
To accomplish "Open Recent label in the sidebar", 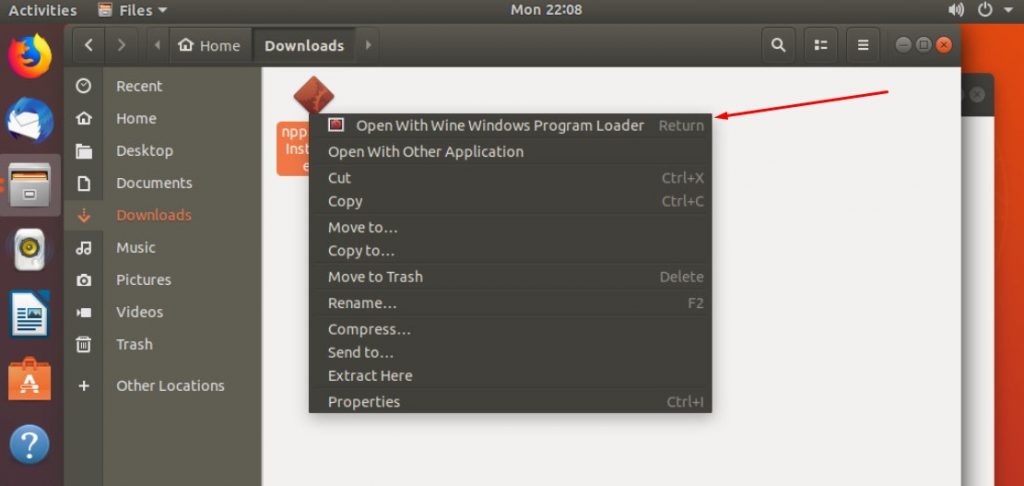I will [139, 86].
